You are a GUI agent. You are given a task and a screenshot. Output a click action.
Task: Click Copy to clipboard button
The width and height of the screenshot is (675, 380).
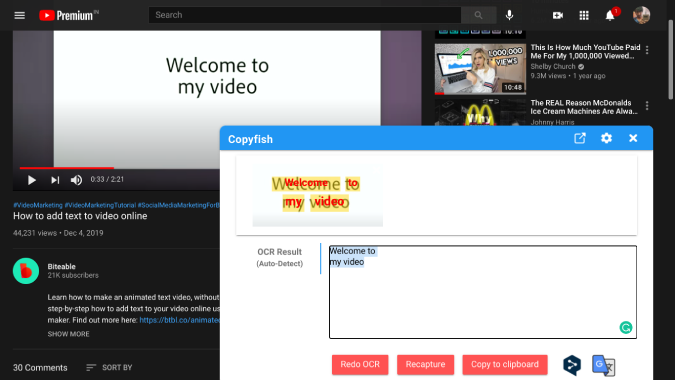tap(505, 365)
